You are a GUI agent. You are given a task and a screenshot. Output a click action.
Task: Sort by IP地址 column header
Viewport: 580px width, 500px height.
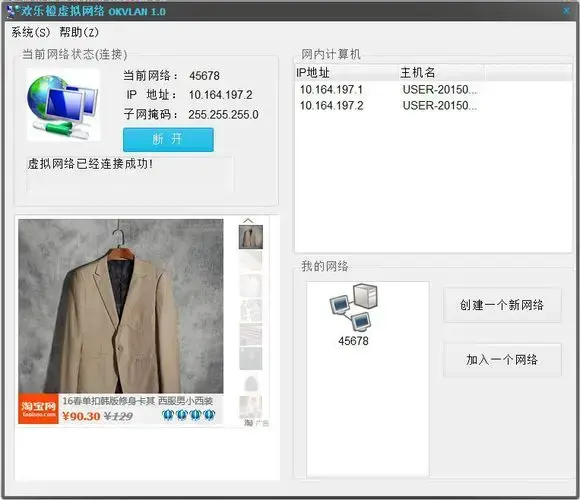click(x=346, y=72)
